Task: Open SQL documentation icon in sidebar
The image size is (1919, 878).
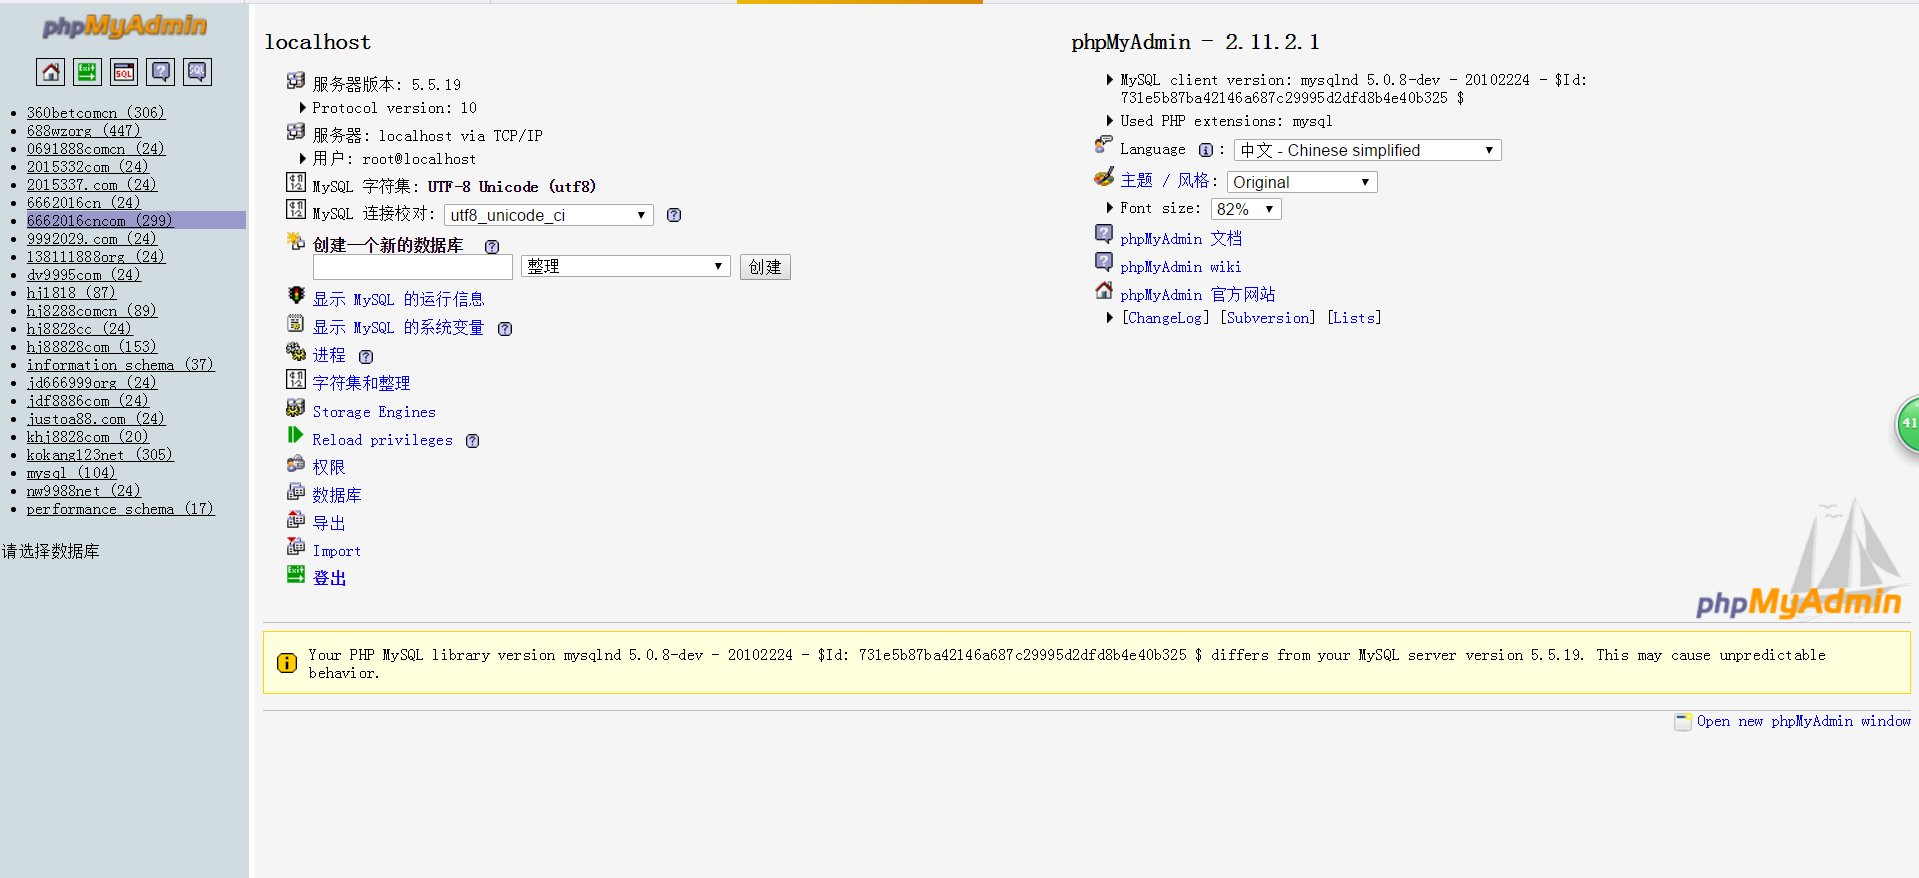Action: [x=197, y=72]
